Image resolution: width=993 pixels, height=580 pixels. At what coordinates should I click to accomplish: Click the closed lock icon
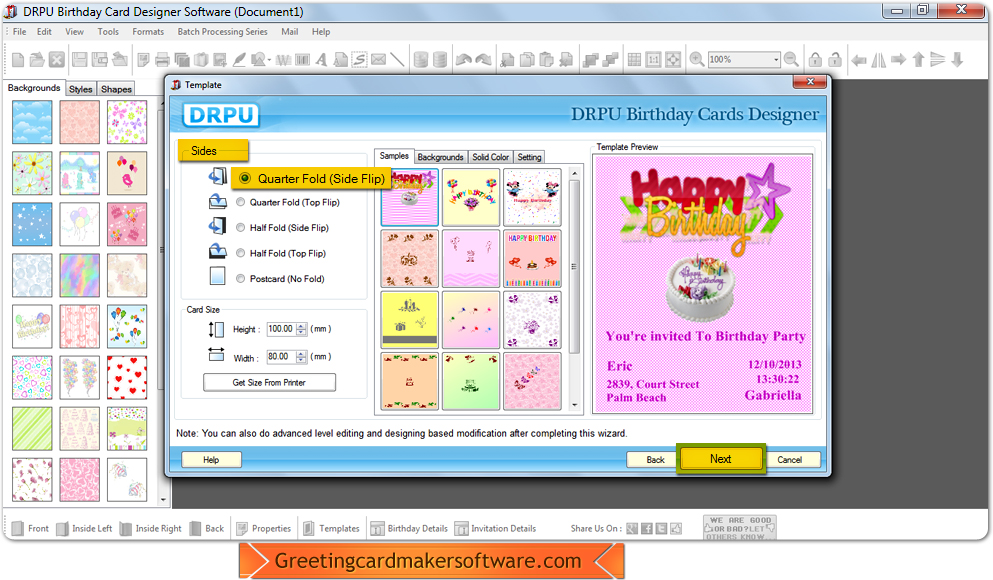coord(816,60)
